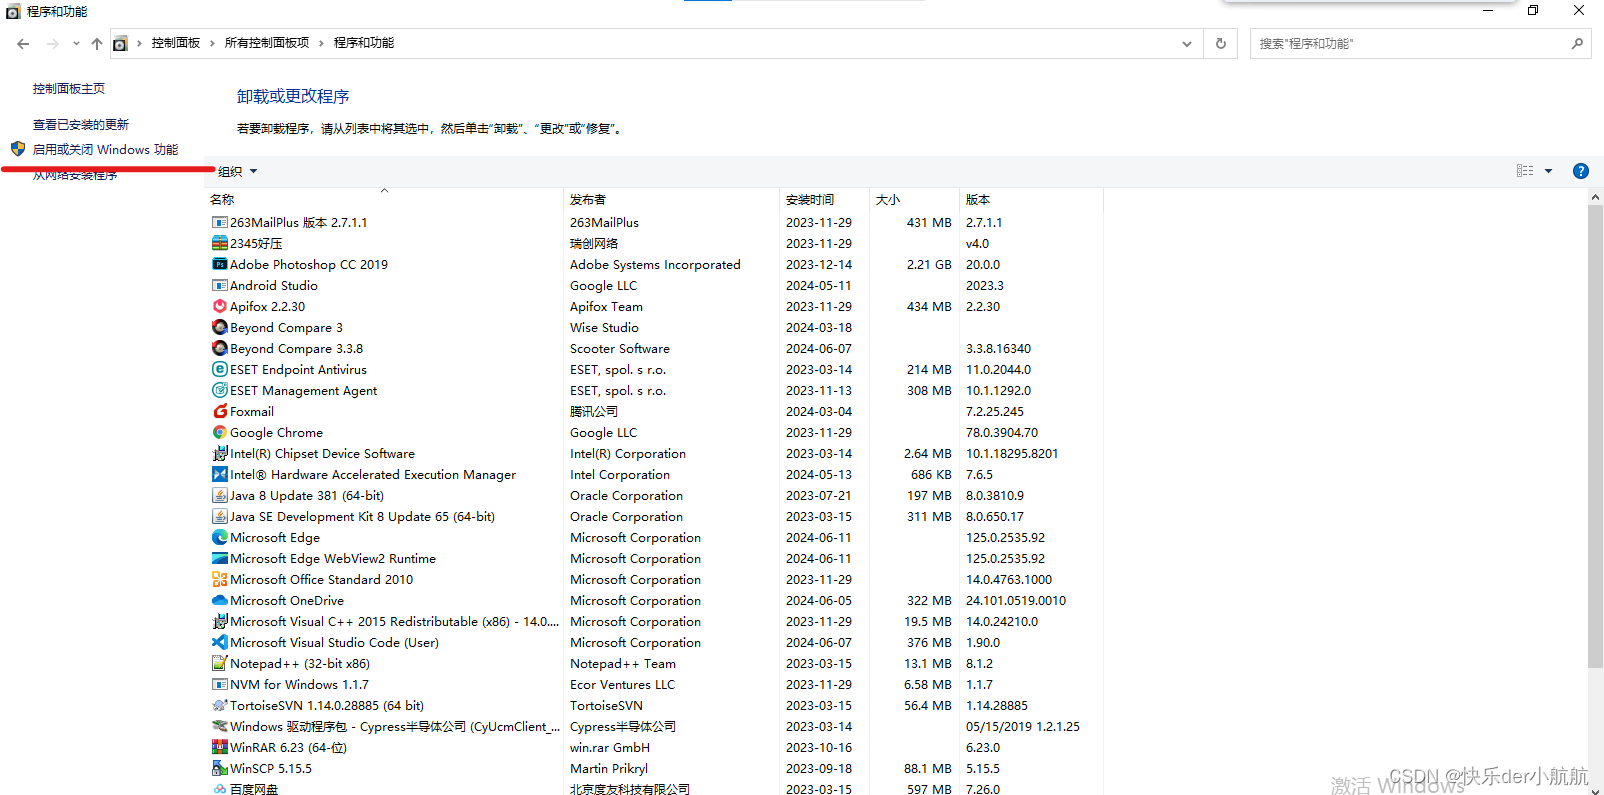Click the Notepad++ program icon
The height and width of the screenshot is (795, 1604).
(x=220, y=663)
